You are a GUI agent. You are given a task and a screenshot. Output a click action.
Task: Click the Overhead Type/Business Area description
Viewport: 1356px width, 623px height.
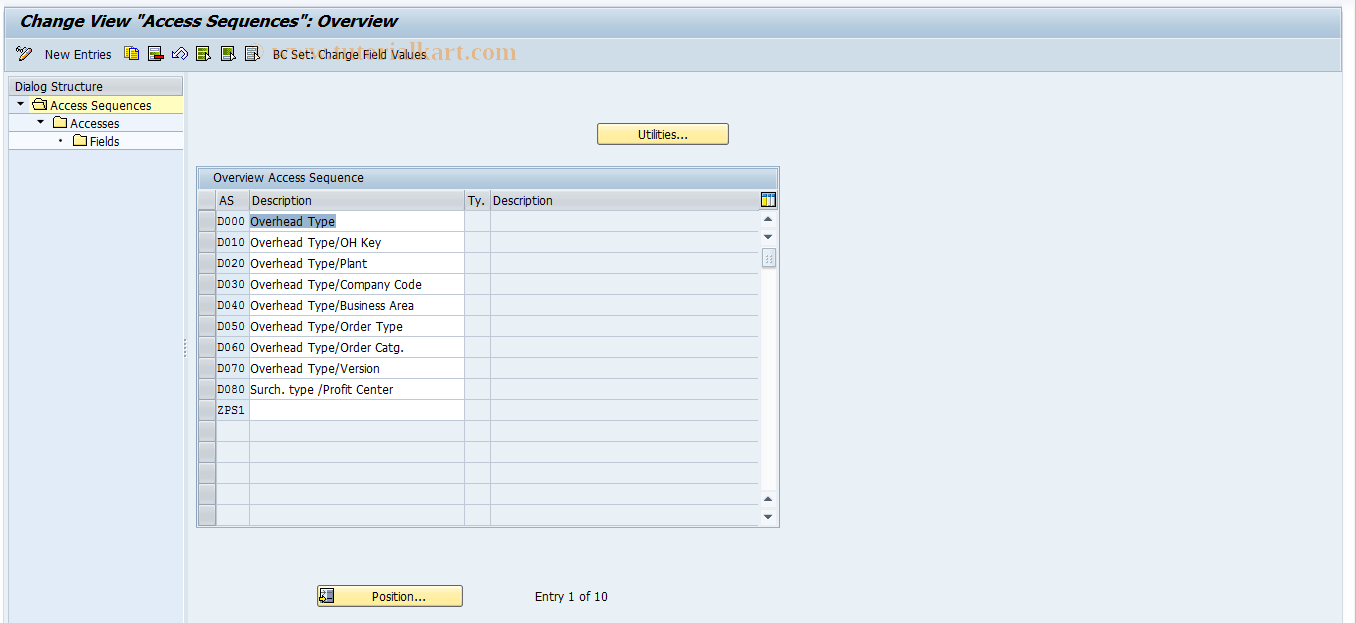(357, 305)
